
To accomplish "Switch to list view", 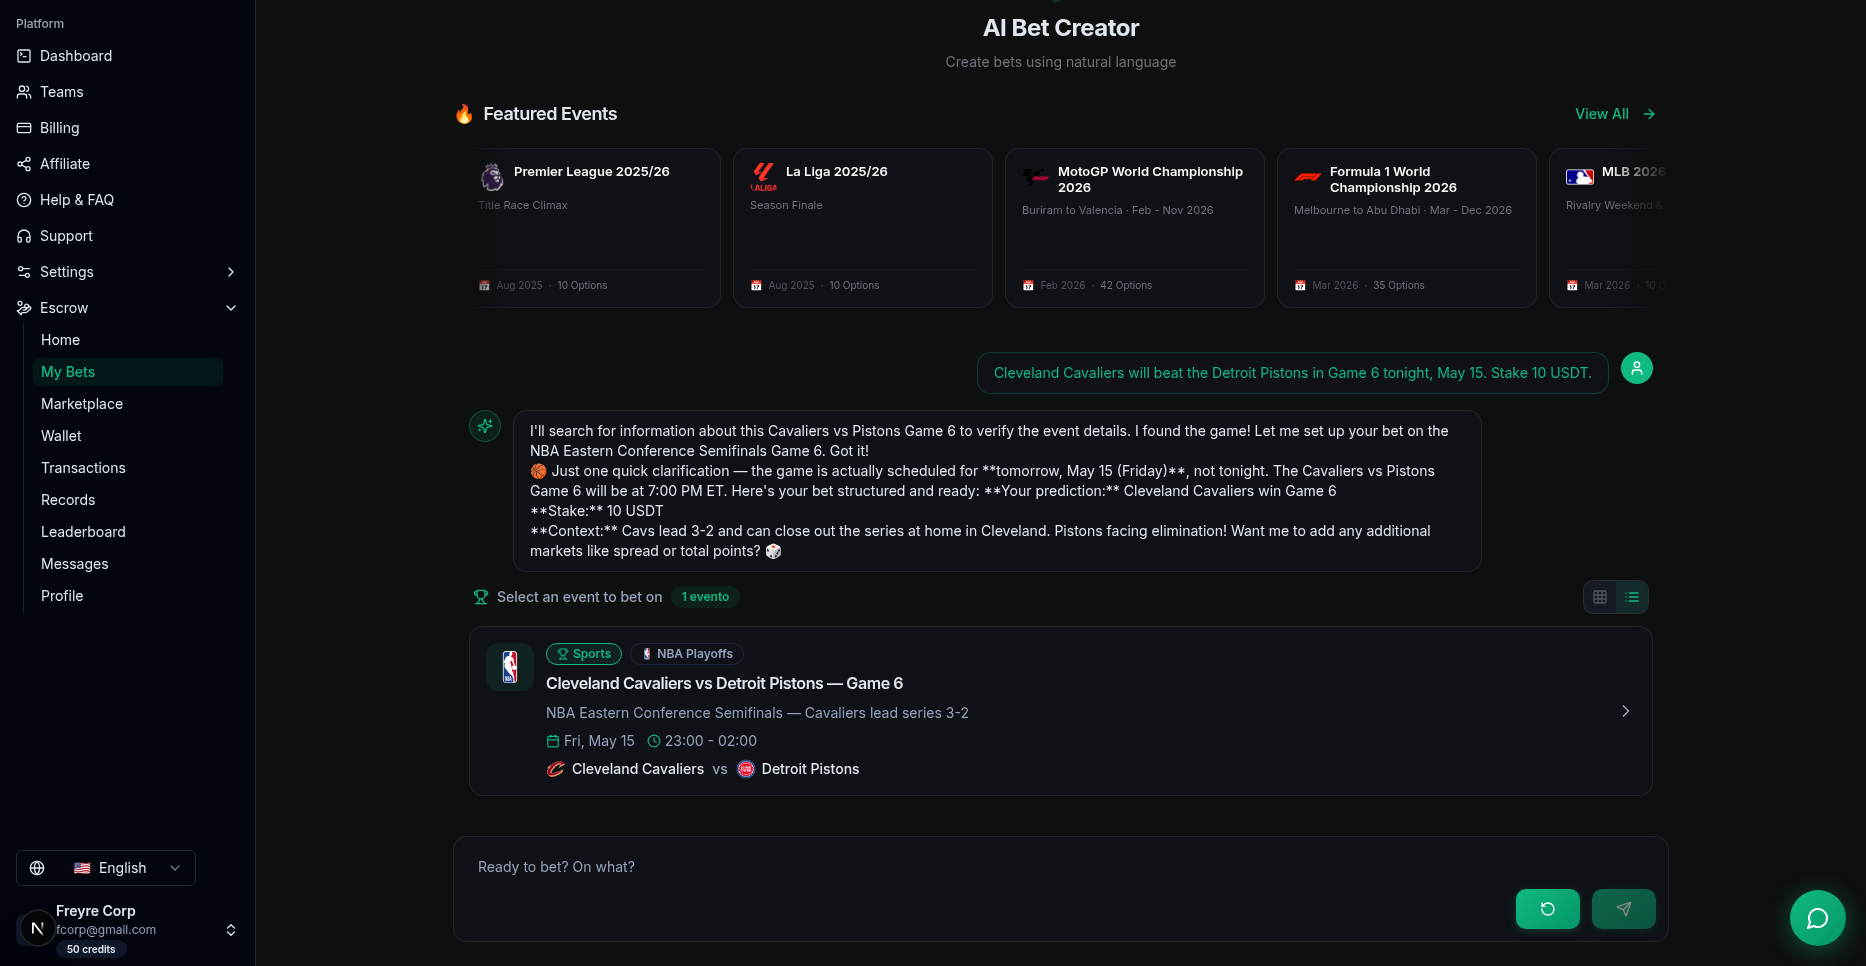I will click(x=1632, y=597).
